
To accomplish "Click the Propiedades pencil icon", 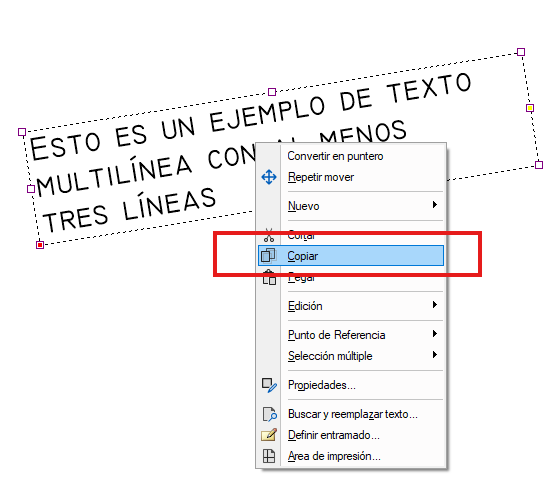I will click(269, 385).
